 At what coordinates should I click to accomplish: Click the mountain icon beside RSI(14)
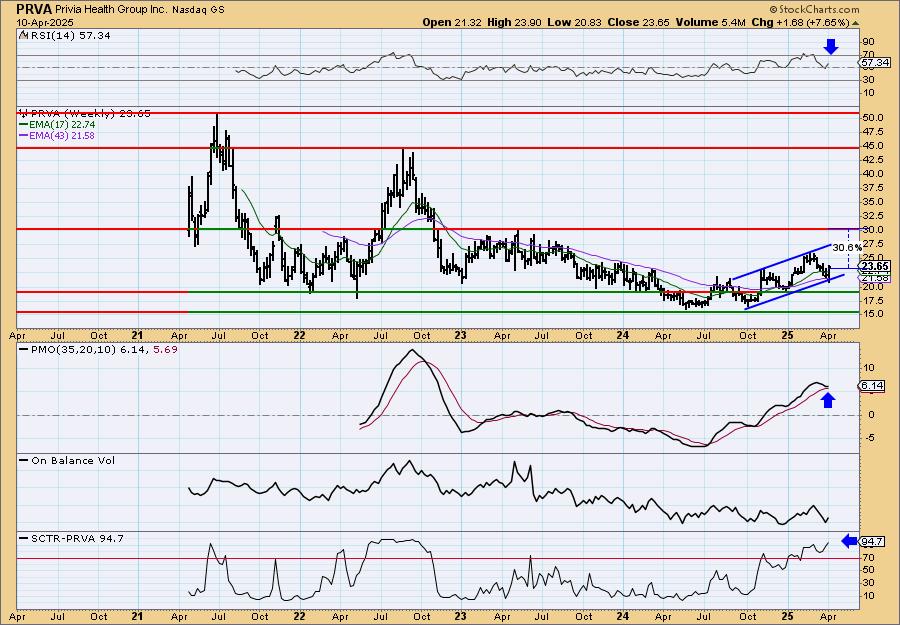pos(23,35)
